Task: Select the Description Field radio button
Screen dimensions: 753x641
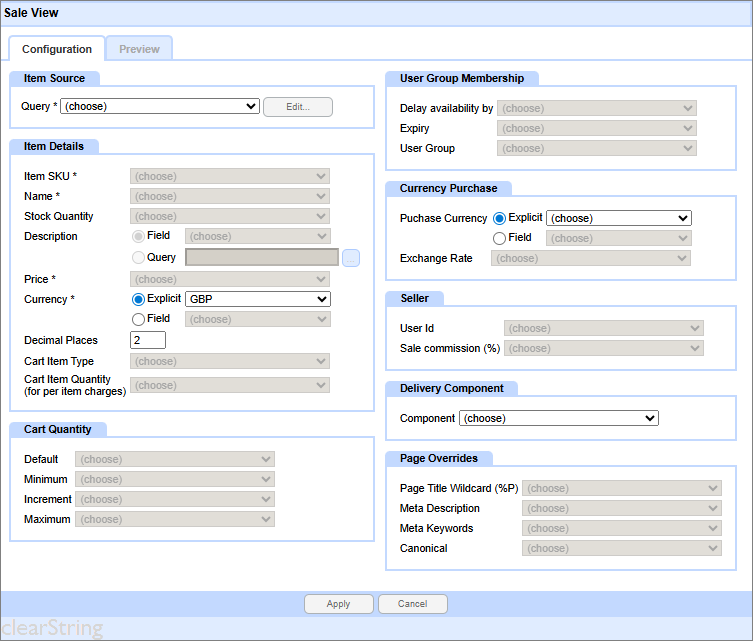Action: [139, 237]
